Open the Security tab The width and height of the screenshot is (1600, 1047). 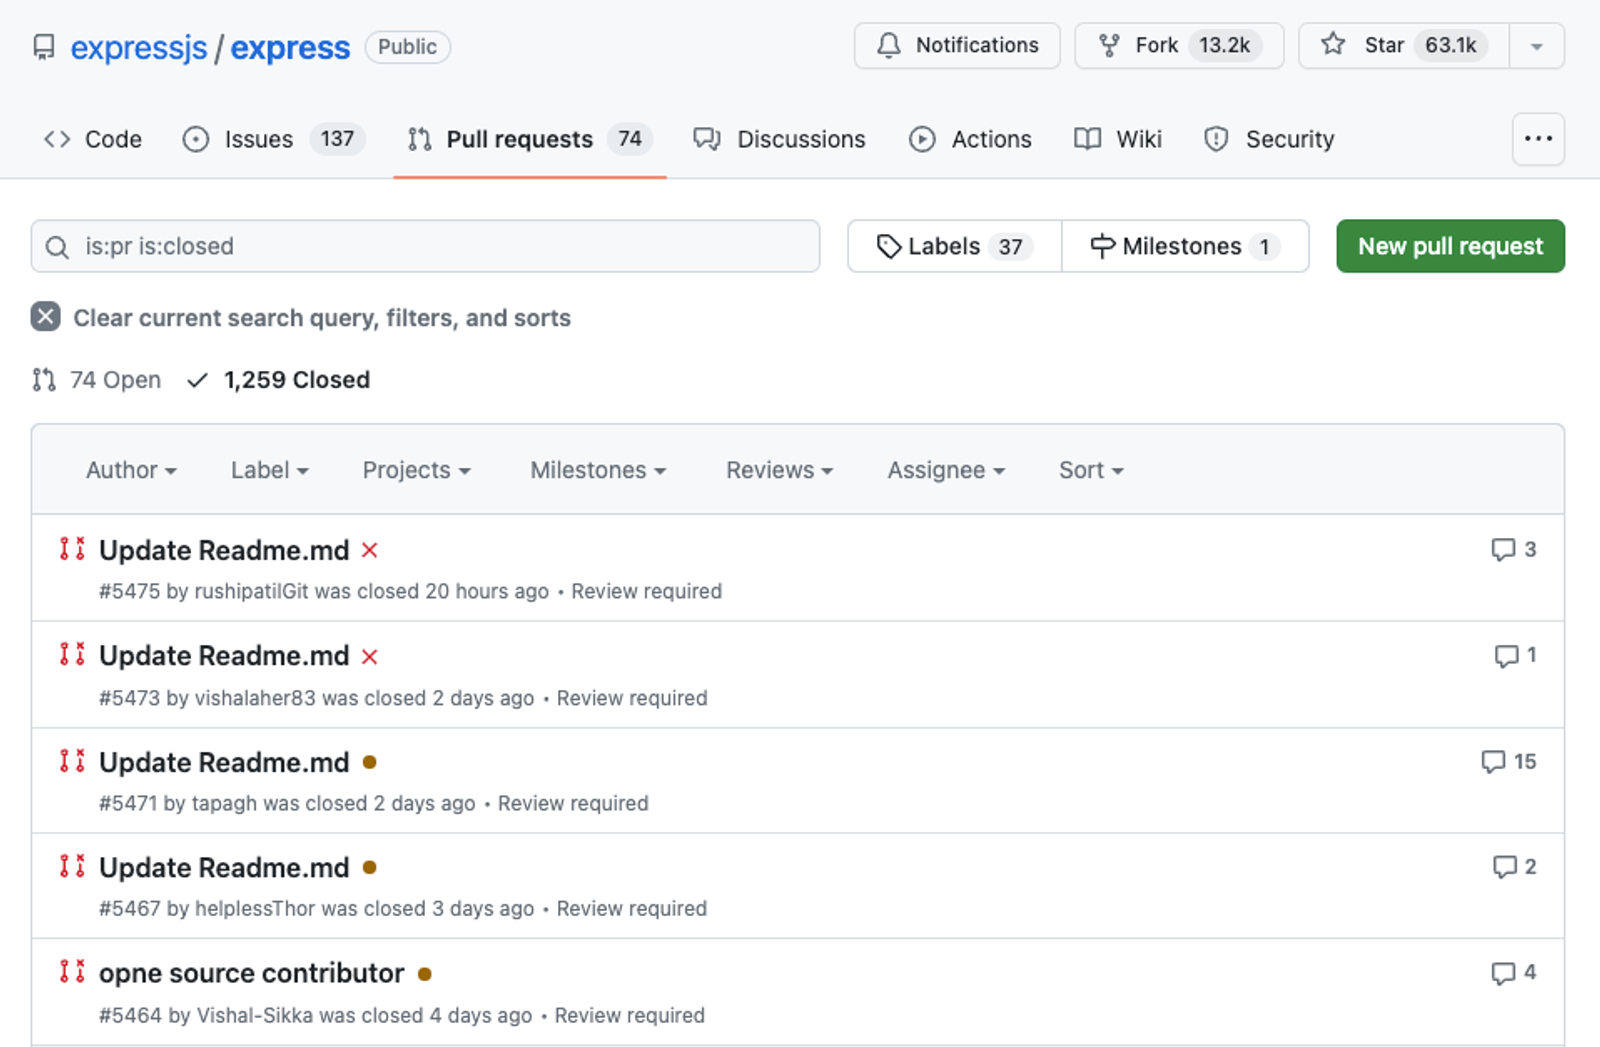pos(1270,139)
